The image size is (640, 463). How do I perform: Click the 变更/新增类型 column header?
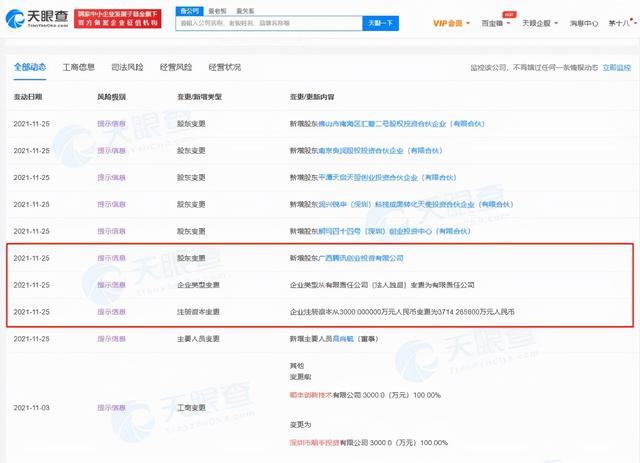[199, 97]
